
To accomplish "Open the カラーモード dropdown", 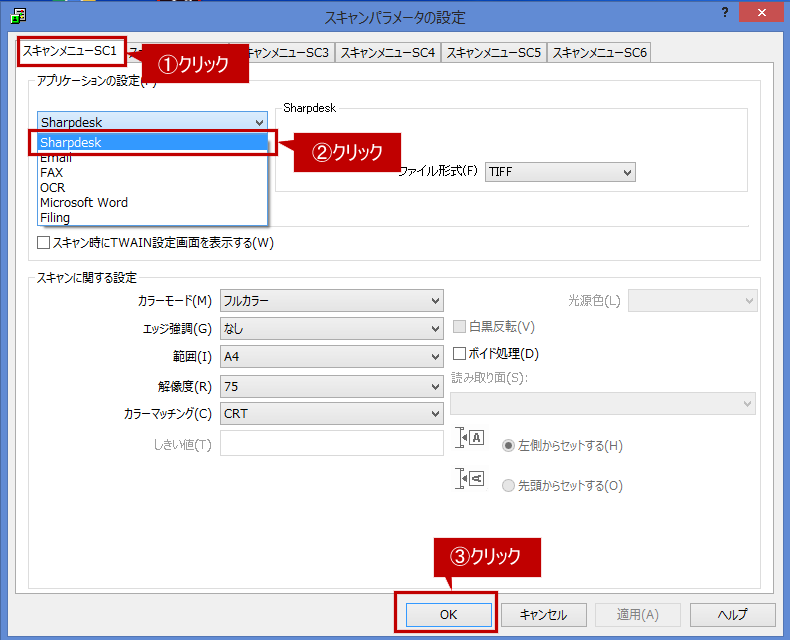I will (331, 301).
